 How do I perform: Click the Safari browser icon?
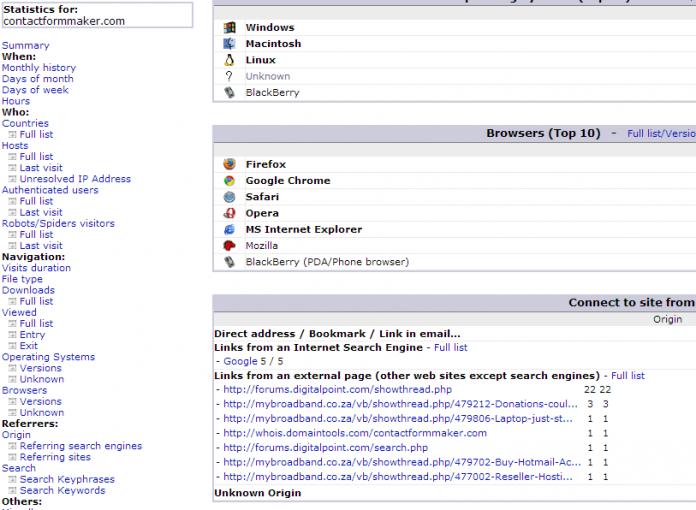(229, 197)
